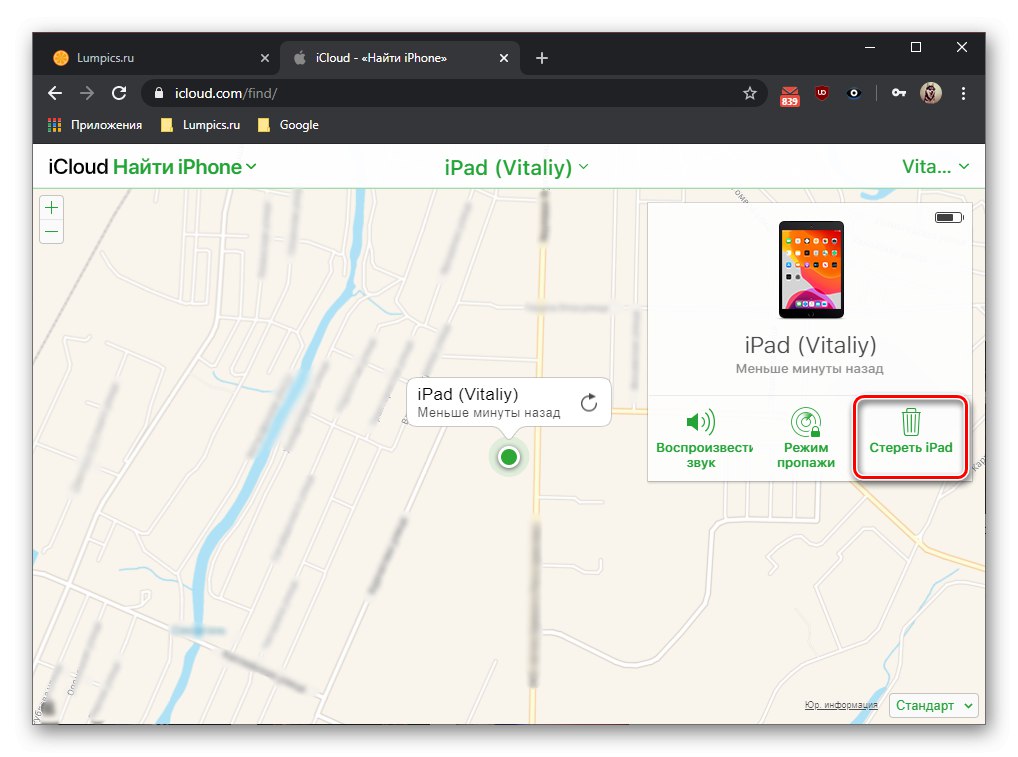This screenshot has height=757, width=1018.
Task: Bookmark this page with the star
Action: pyautogui.click(x=750, y=93)
